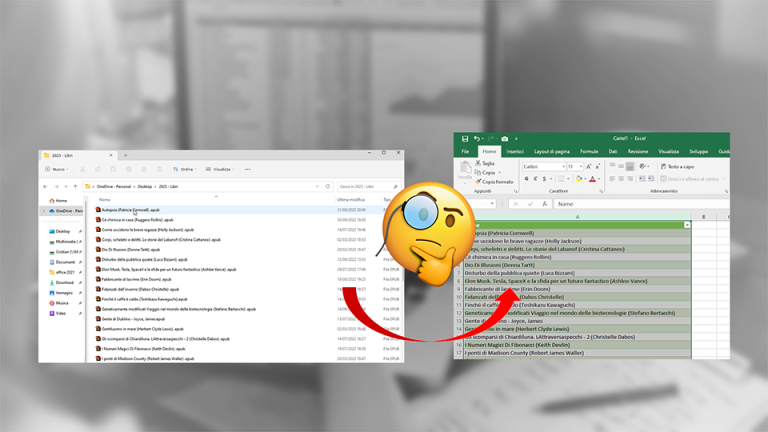This screenshot has width=768, height=432.
Task: Click the insert function fx icon
Action: pos(545,204)
